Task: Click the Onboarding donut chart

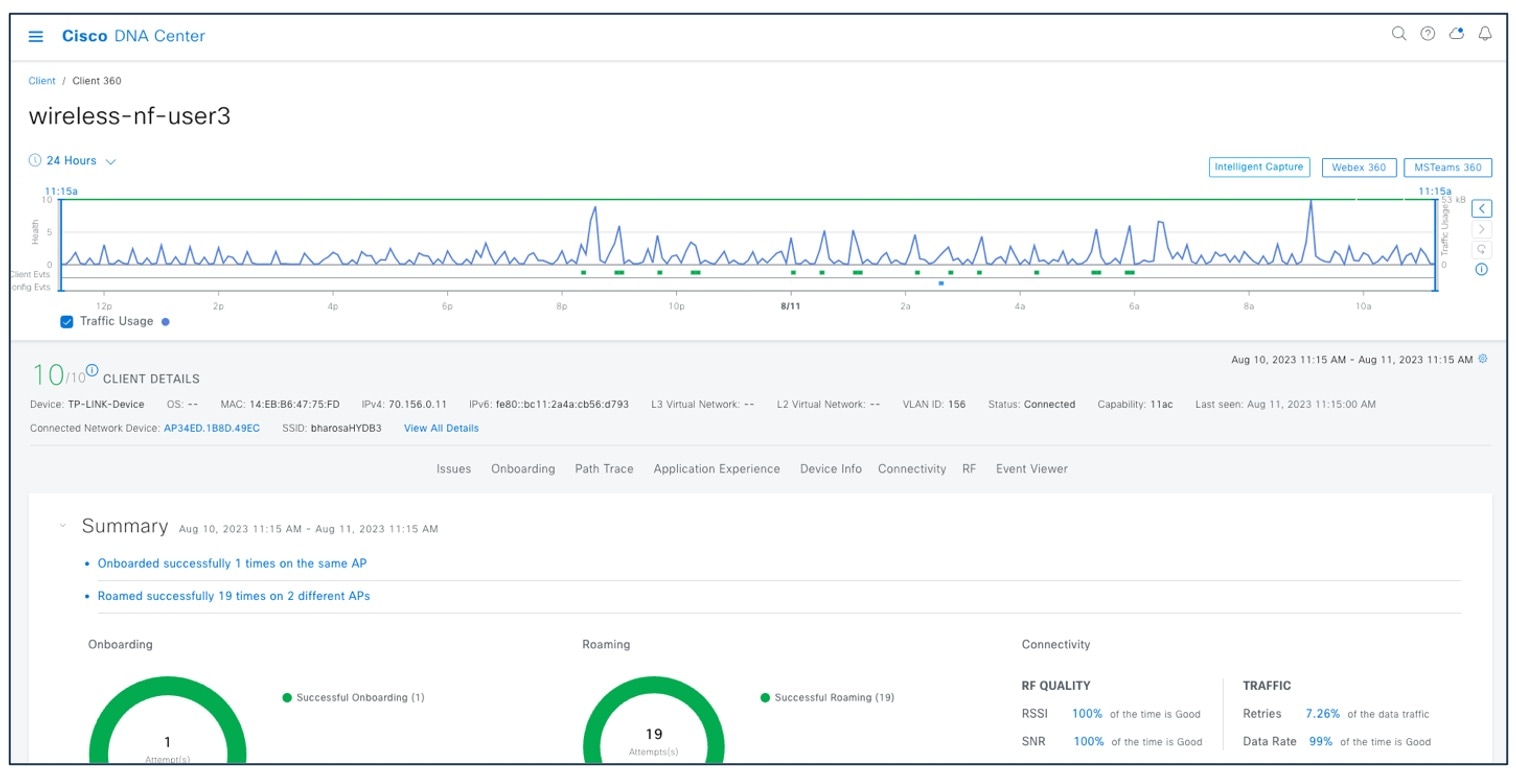Action: (168, 720)
